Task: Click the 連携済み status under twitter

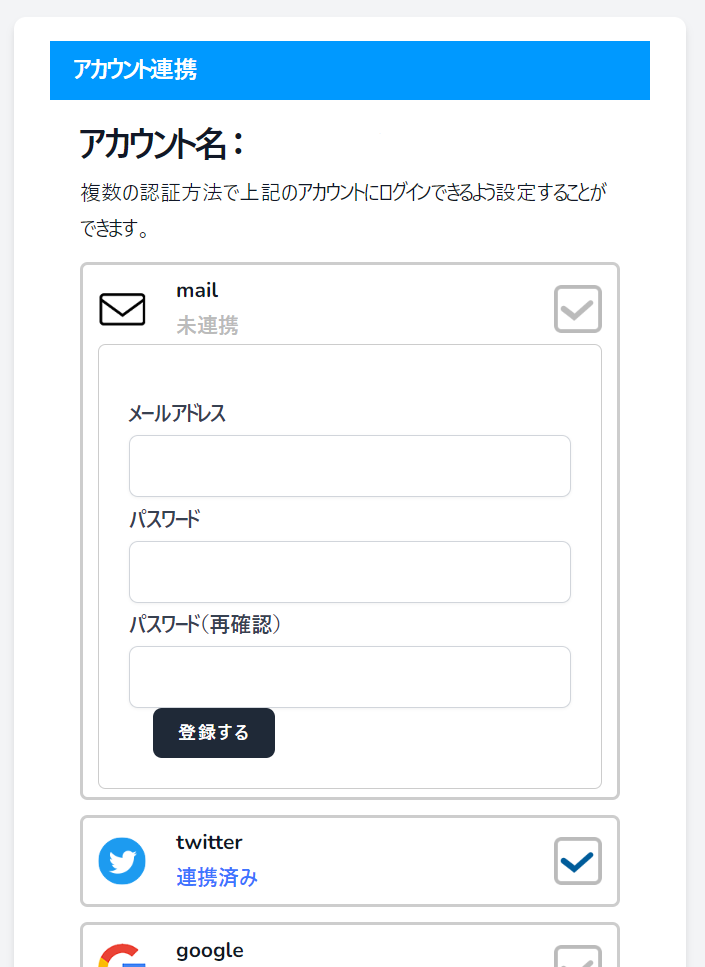Action: point(217,878)
